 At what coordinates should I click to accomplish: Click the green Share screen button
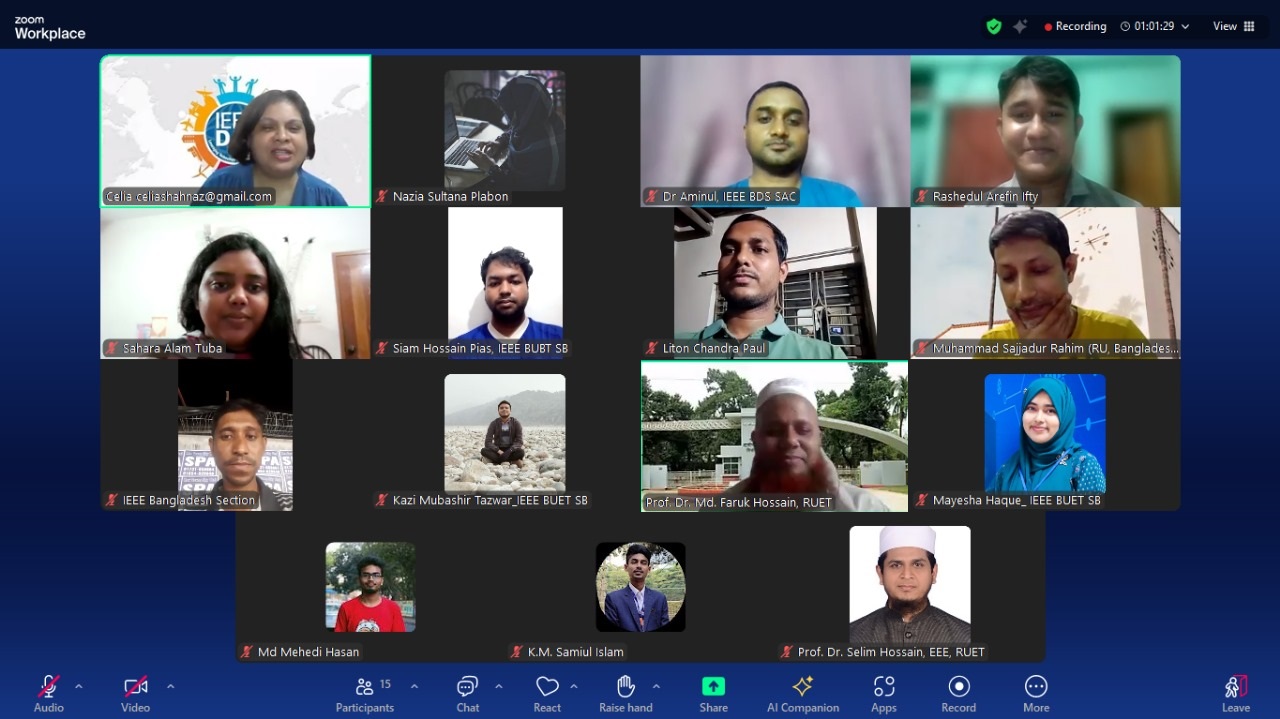[713, 694]
